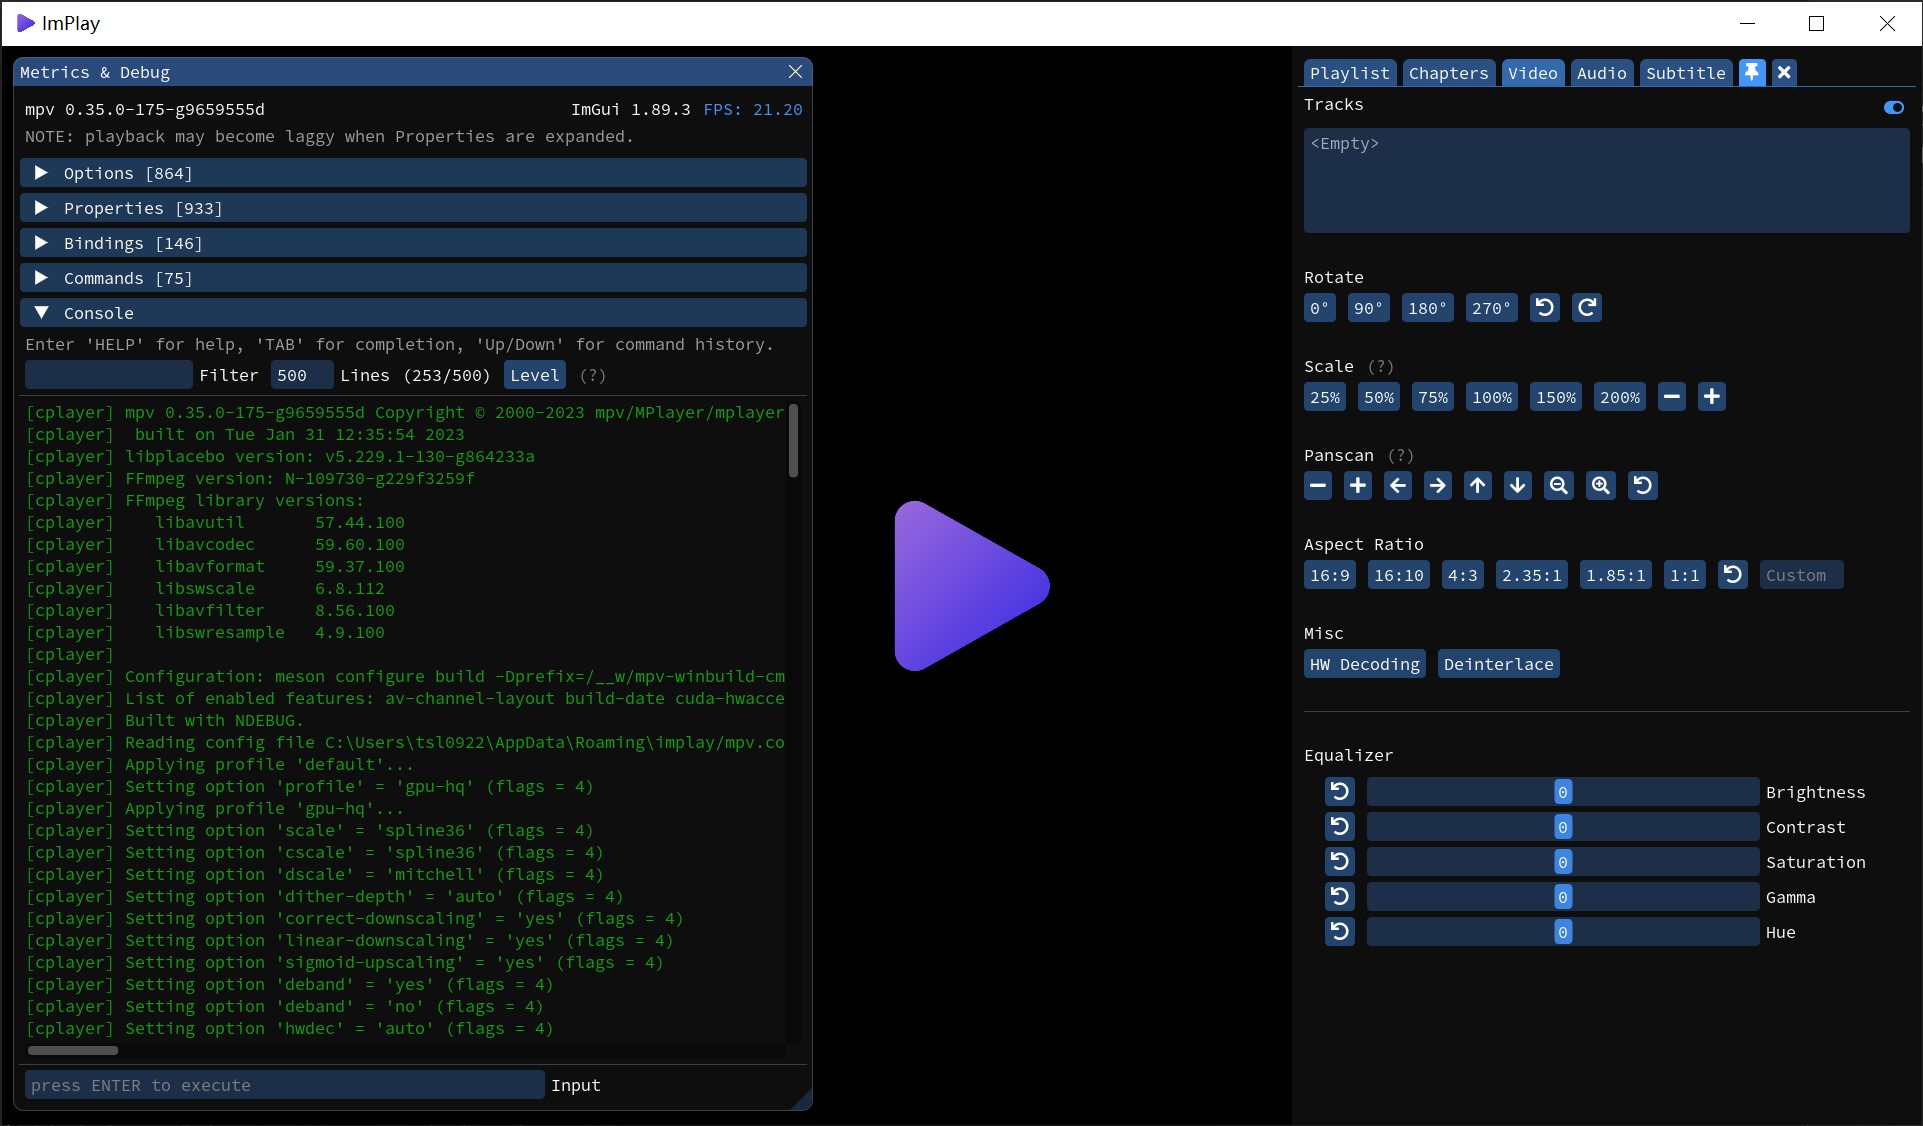Screen dimensions: 1923x1126
Task: Click the Contrast slider handle
Action: (x=1562, y=827)
